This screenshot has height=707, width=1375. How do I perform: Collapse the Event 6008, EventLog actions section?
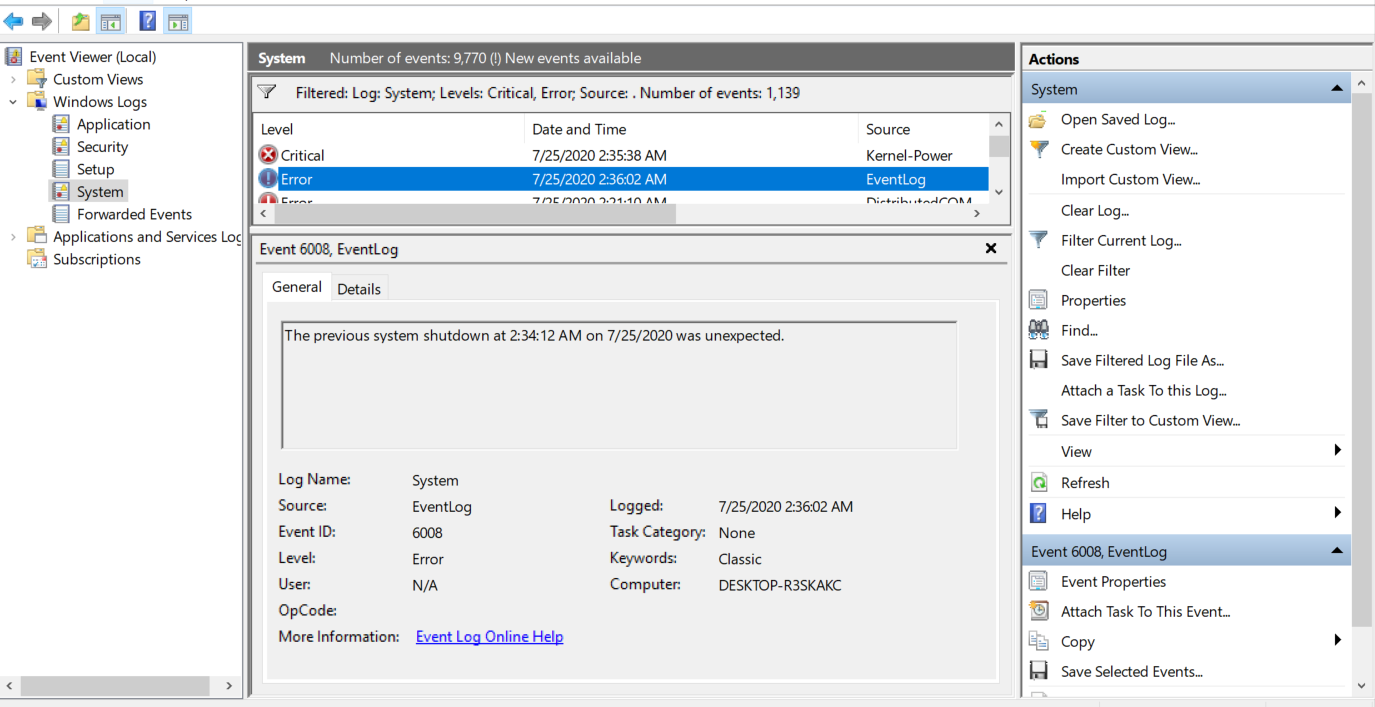pos(1337,551)
